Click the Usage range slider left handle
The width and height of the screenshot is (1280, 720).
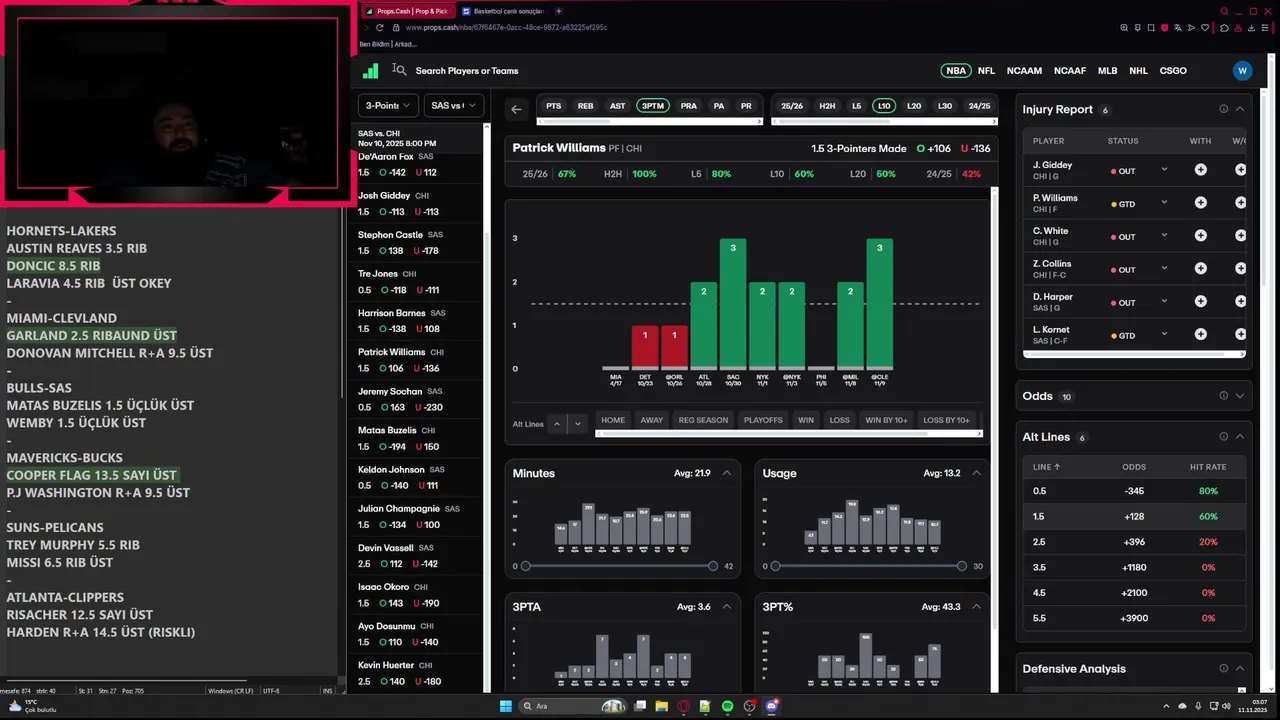tap(775, 566)
